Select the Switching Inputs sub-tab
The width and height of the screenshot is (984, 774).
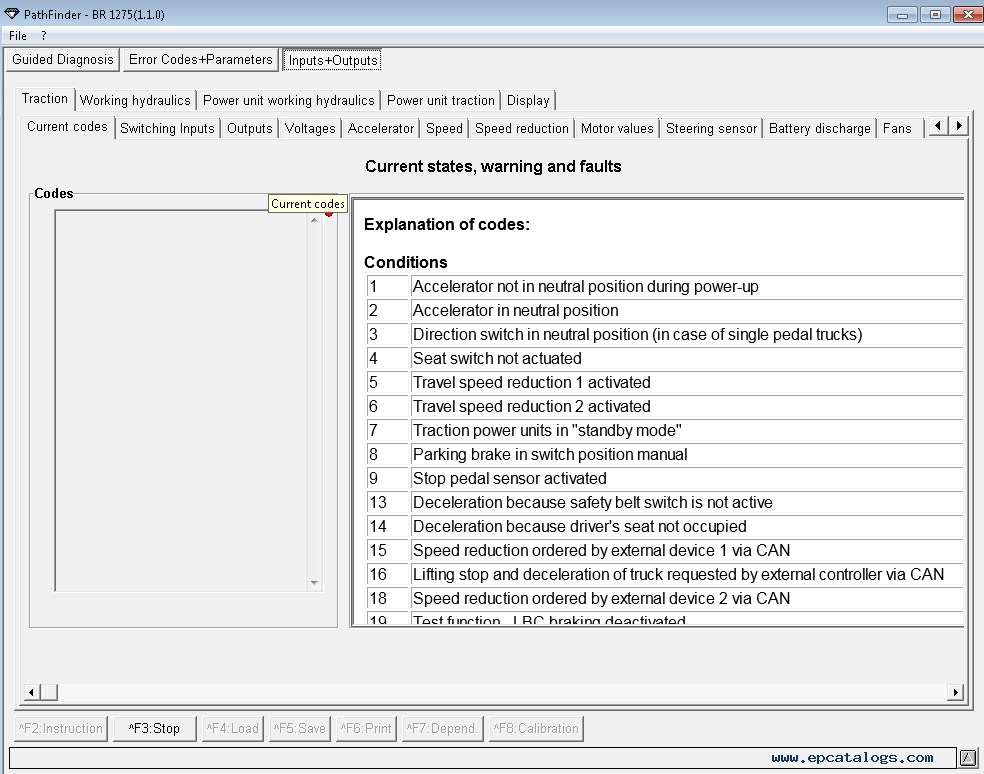[167, 128]
